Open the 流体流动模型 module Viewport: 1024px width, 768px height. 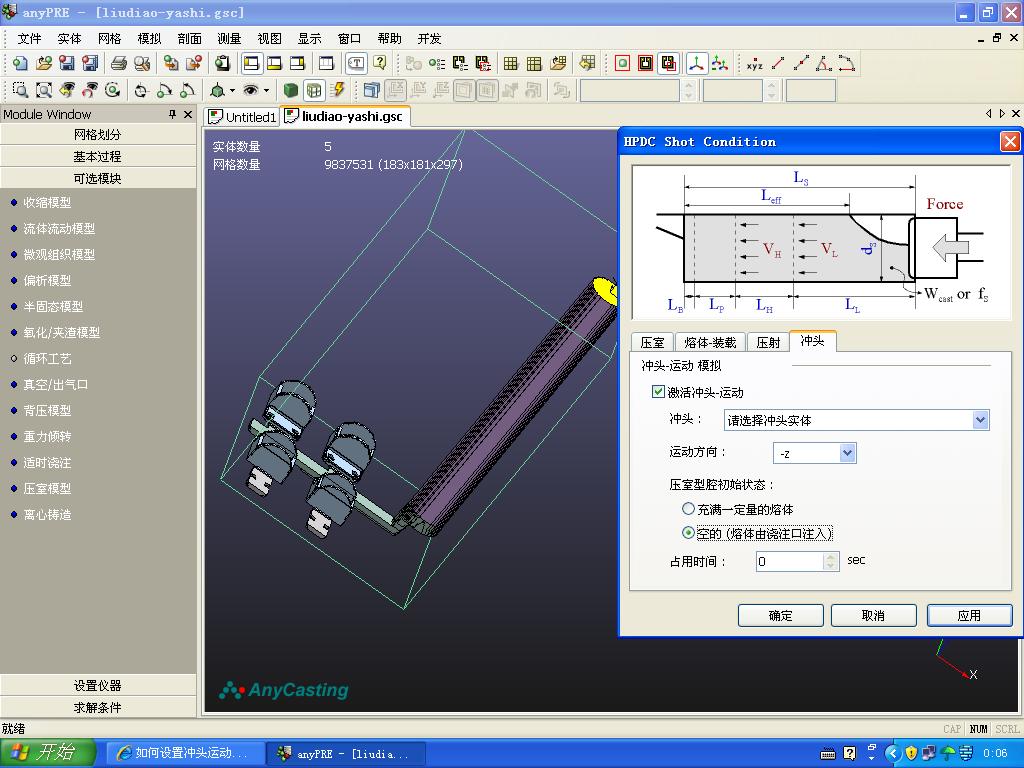(x=59, y=229)
